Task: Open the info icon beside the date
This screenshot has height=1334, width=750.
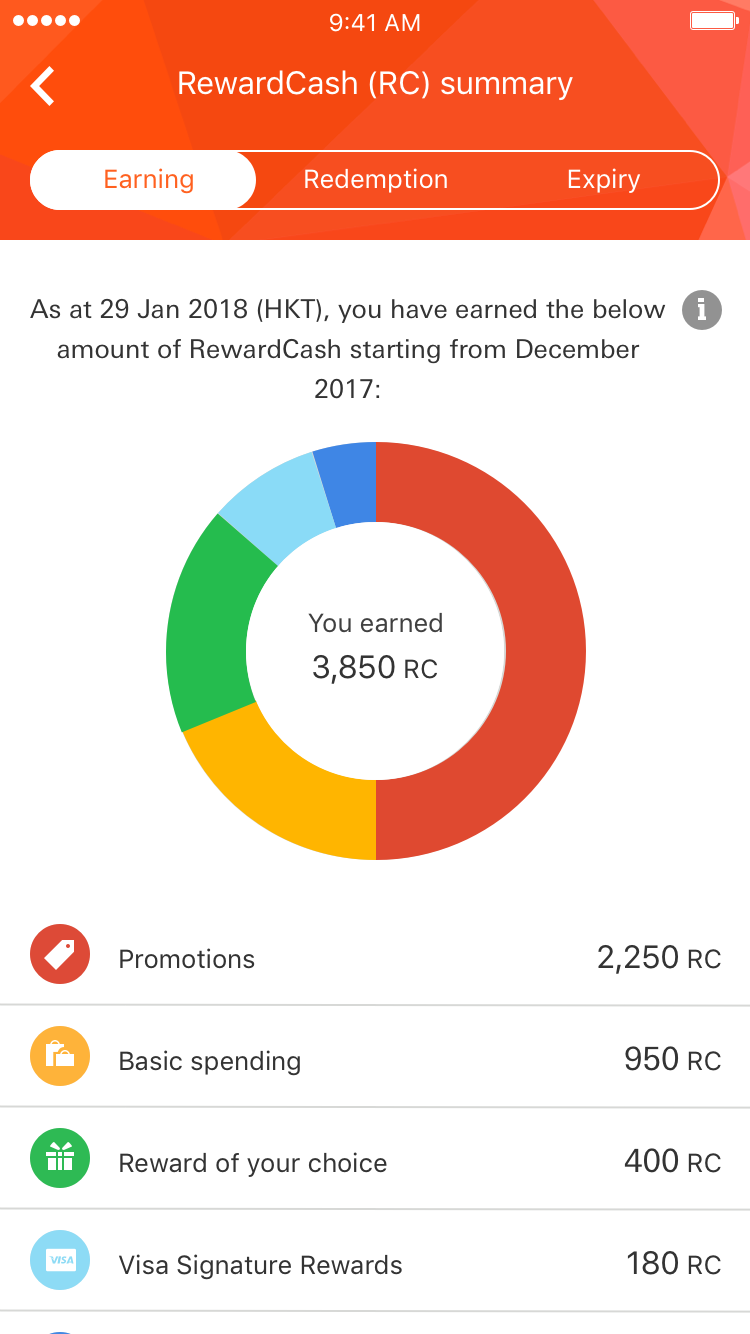Action: click(x=701, y=309)
